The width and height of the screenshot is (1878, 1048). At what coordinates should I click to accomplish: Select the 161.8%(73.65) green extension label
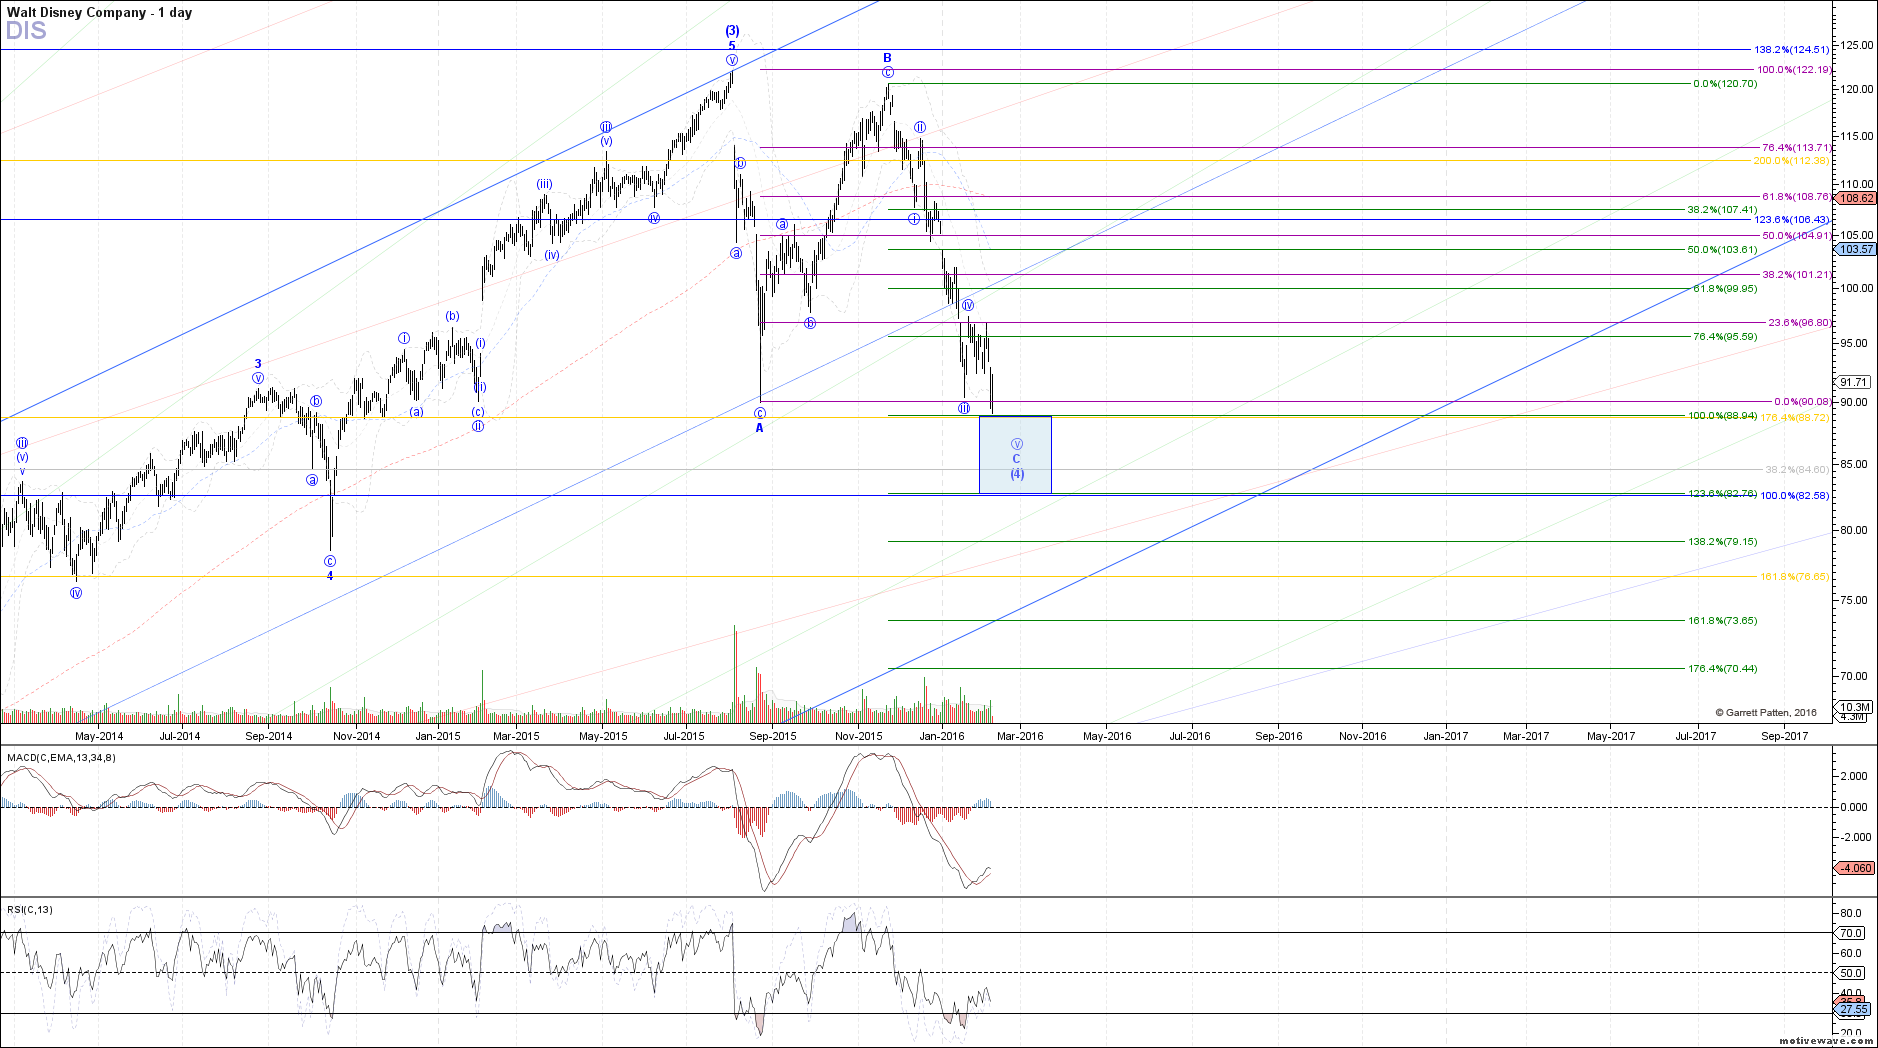pyautogui.click(x=1722, y=620)
